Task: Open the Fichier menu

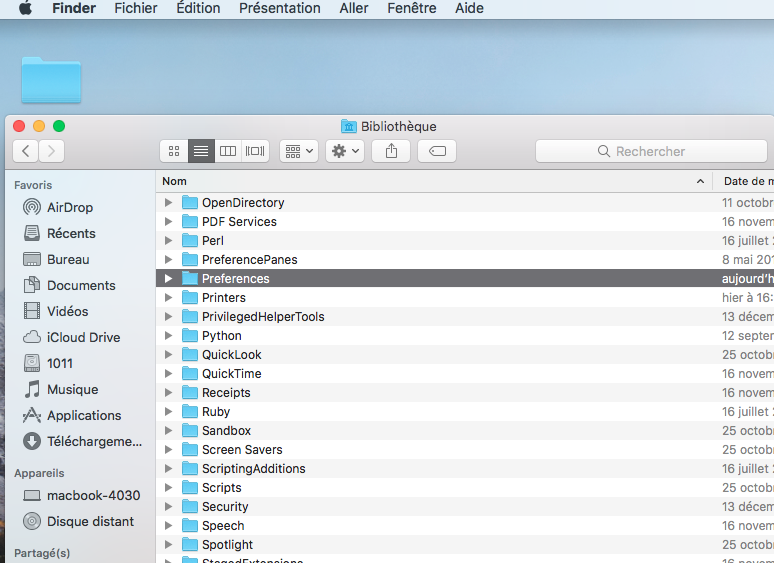Action: pos(136,8)
